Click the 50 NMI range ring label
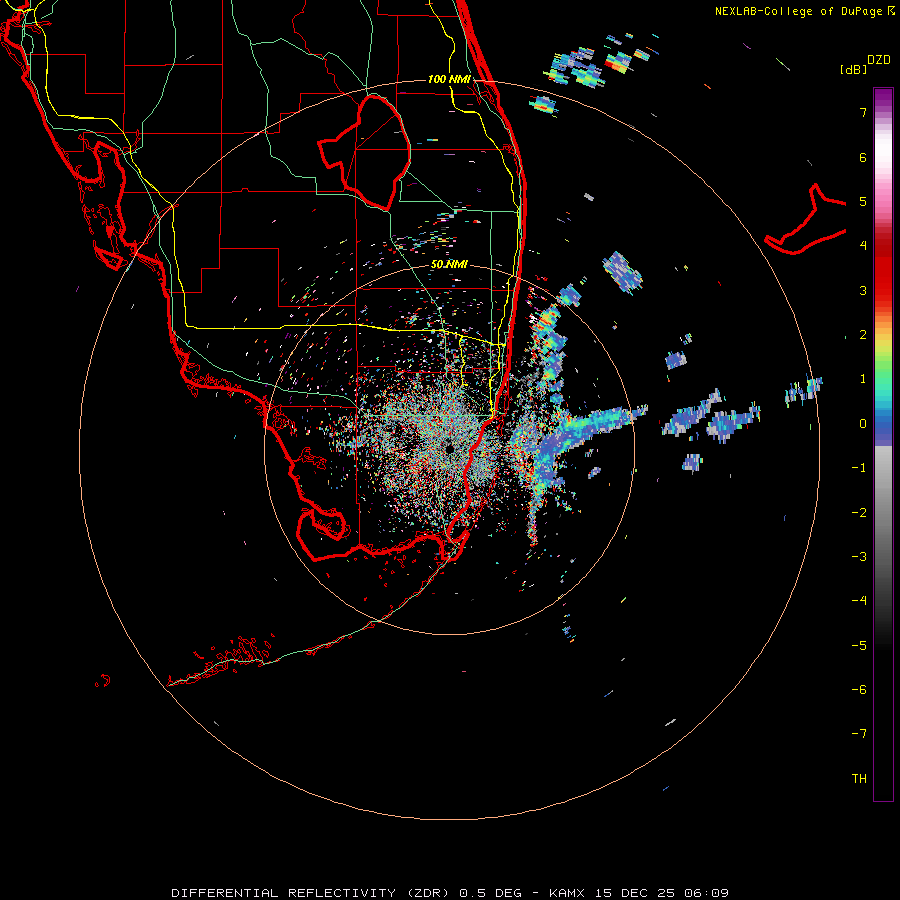Image resolution: width=900 pixels, height=900 pixels. click(449, 264)
